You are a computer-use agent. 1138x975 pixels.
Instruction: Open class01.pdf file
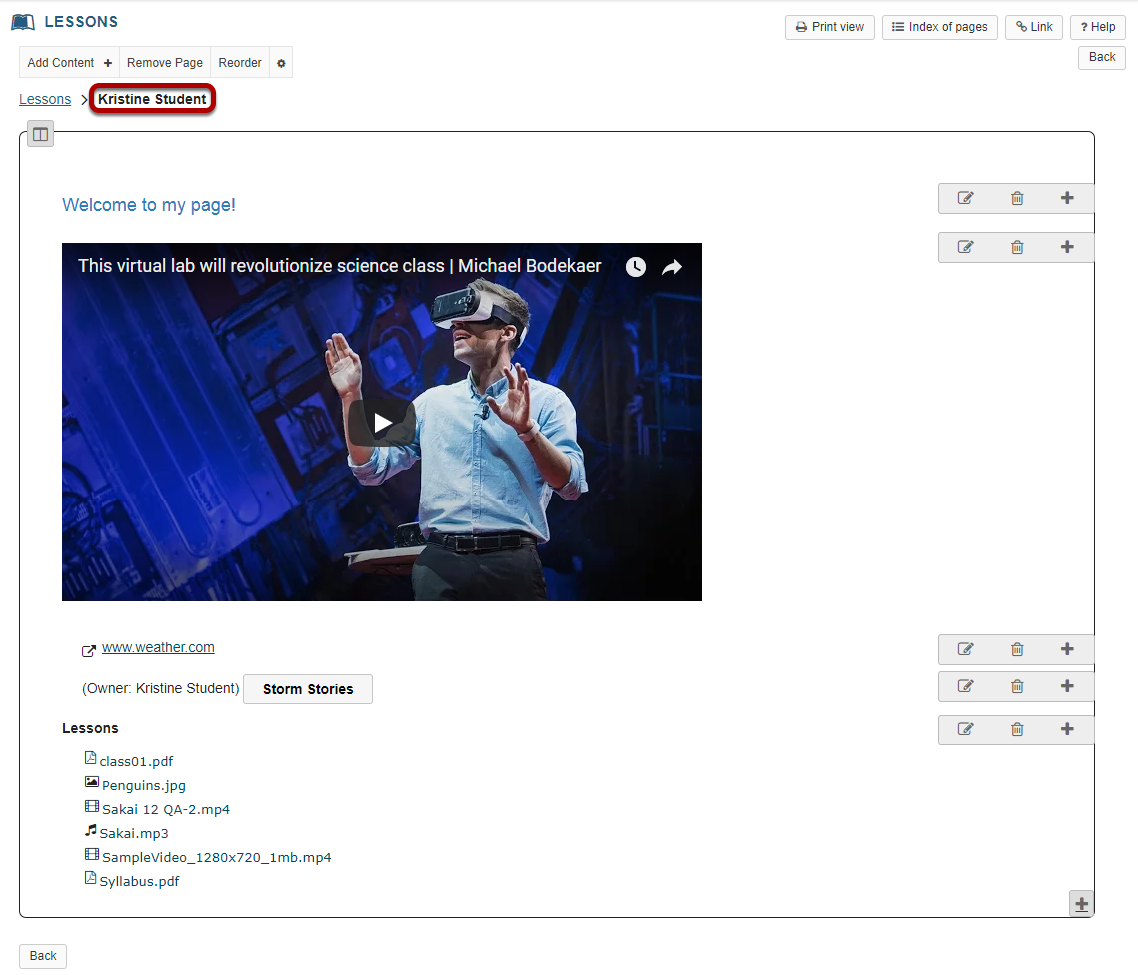point(136,761)
